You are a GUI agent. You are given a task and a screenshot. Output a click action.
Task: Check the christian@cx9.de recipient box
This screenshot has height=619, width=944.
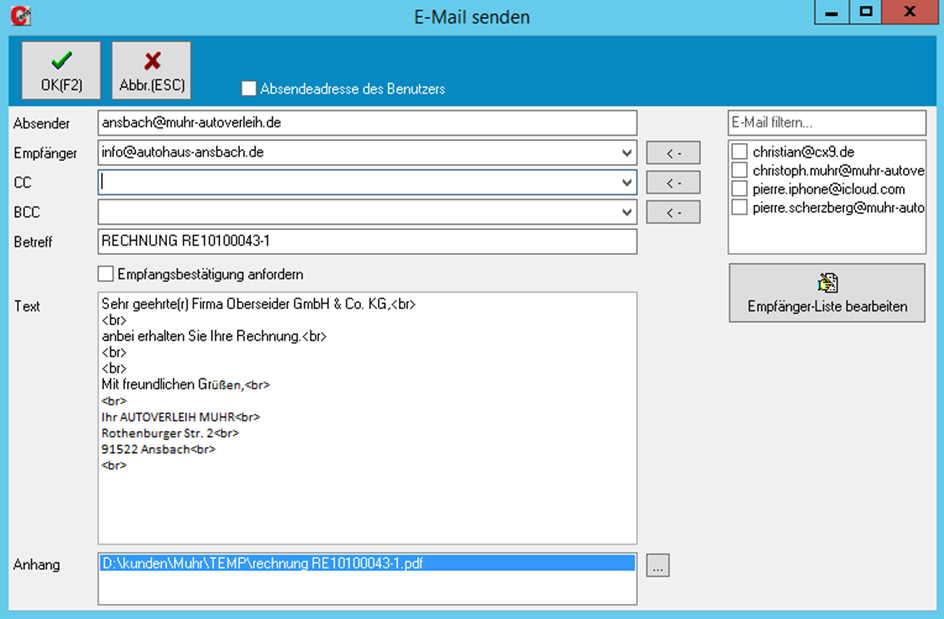740,152
